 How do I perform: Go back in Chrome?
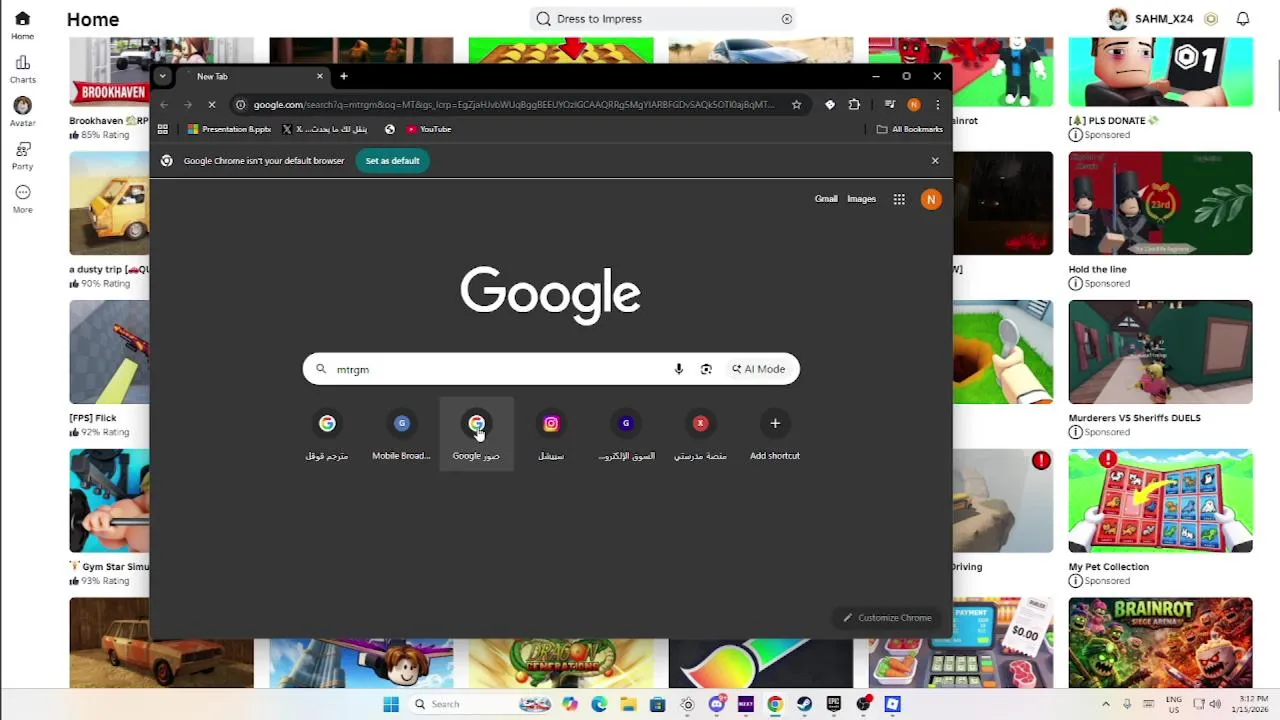[164, 104]
